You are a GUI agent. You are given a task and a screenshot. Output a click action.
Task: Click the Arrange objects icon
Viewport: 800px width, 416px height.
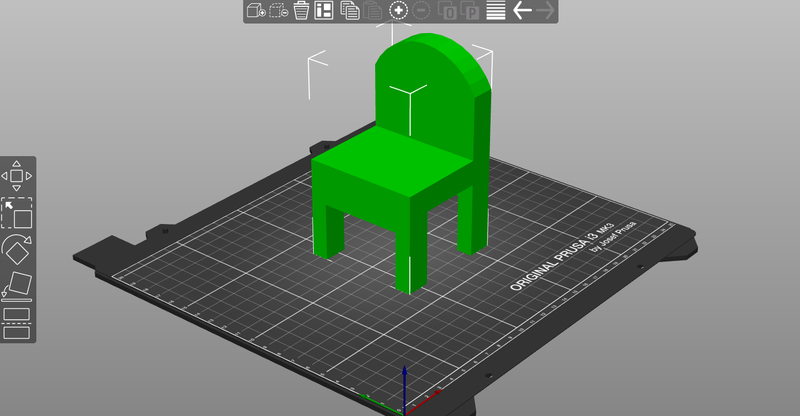pos(323,10)
